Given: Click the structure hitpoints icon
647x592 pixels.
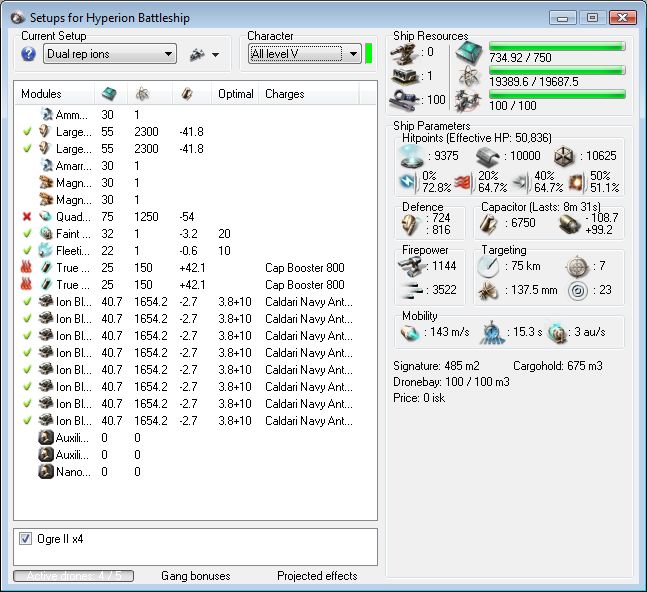Looking at the screenshot, I should 564,156.
